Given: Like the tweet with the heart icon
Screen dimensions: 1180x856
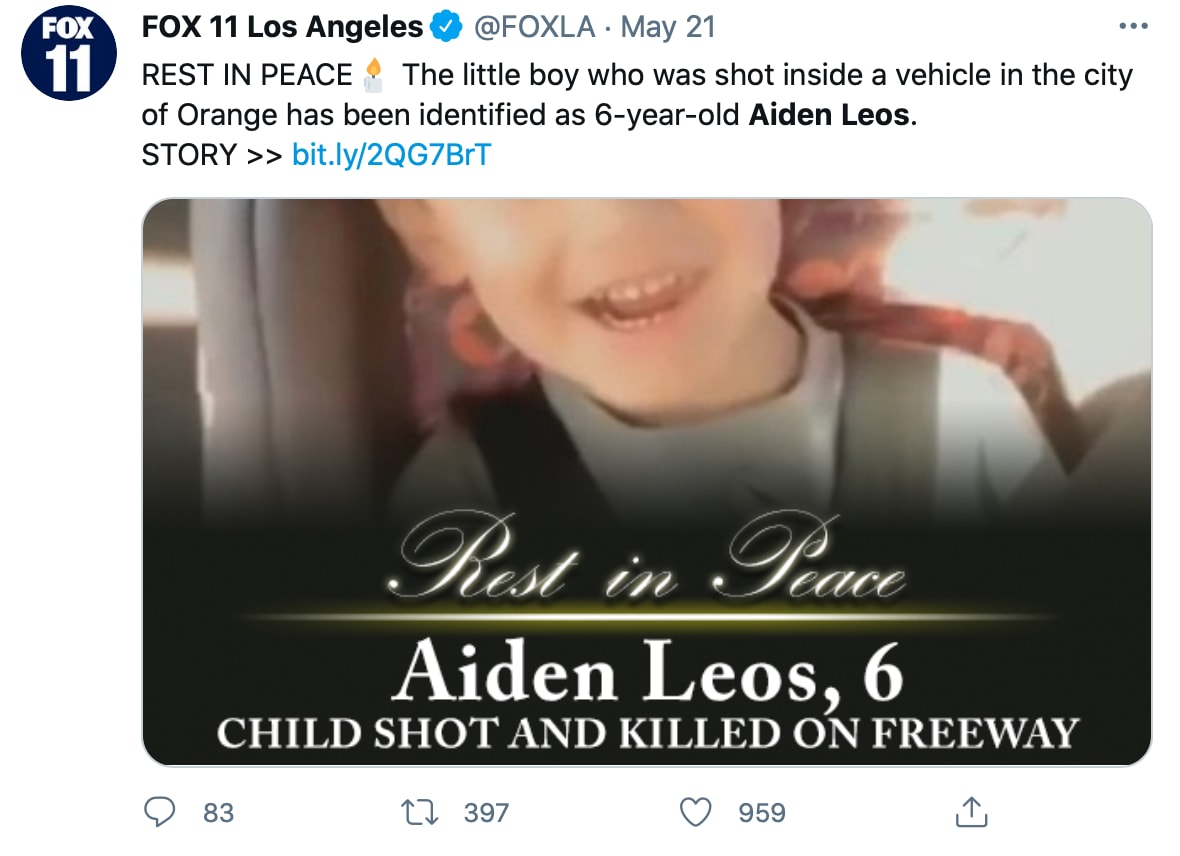Looking at the screenshot, I should click(x=695, y=812).
